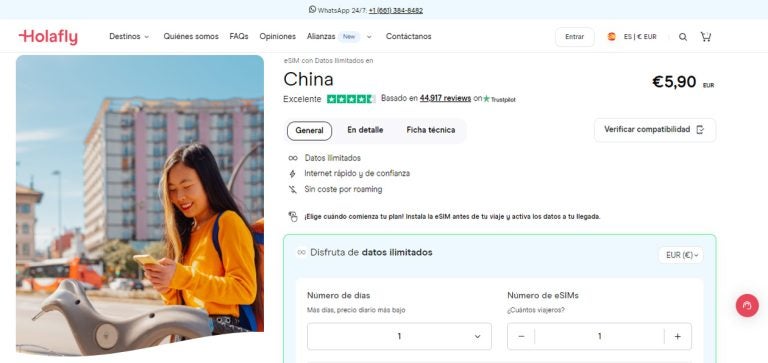Open Contáctanos page
The height and width of the screenshot is (363, 768).
pyautogui.click(x=408, y=37)
